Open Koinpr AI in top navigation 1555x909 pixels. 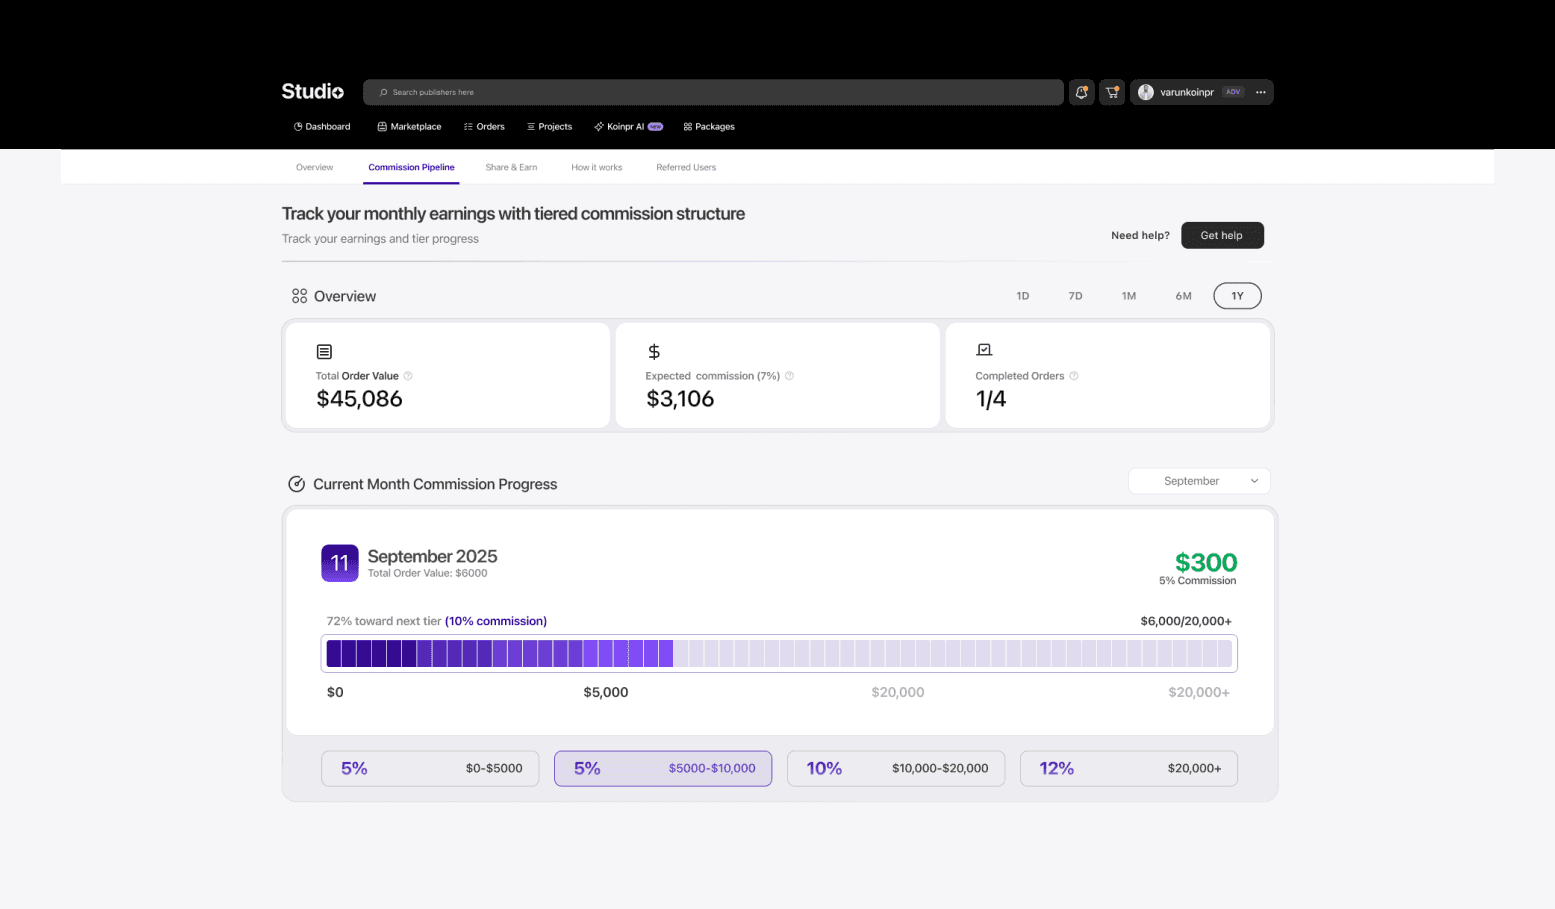[628, 127]
